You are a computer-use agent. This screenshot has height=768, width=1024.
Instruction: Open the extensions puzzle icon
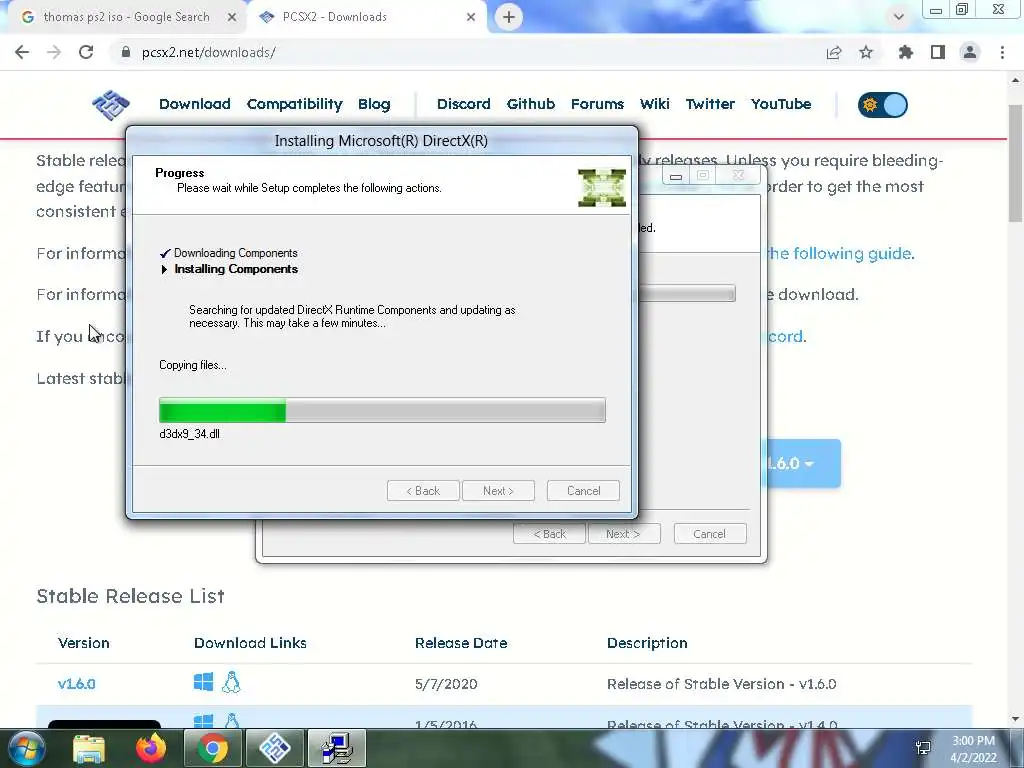905,52
